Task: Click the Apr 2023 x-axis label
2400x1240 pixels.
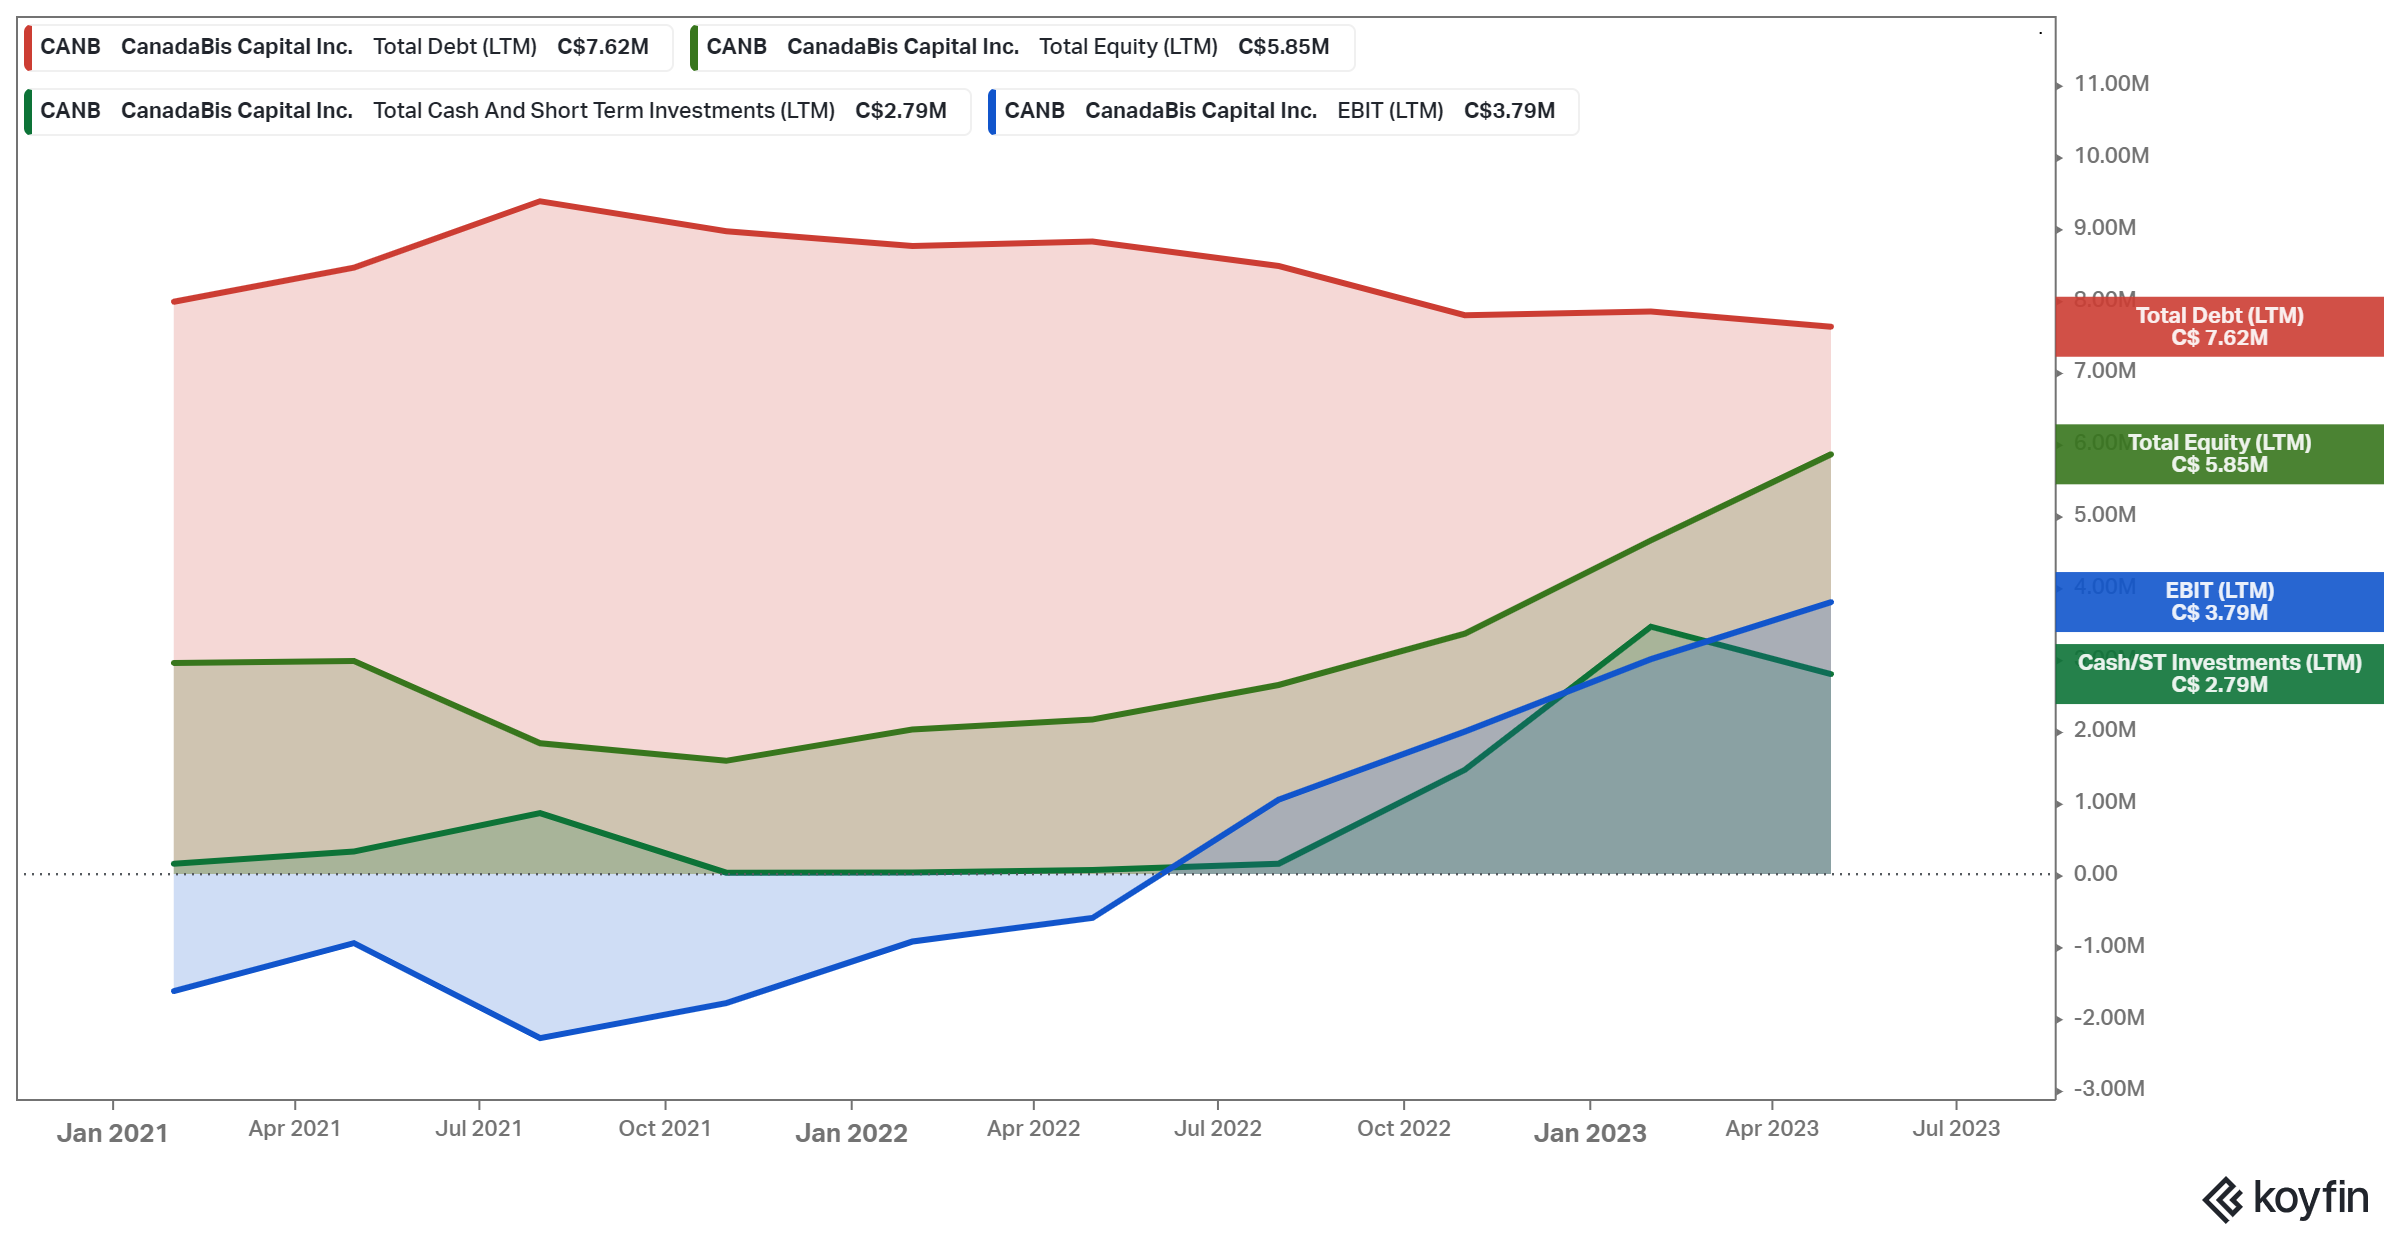Action: (x=1772, y=1129)
